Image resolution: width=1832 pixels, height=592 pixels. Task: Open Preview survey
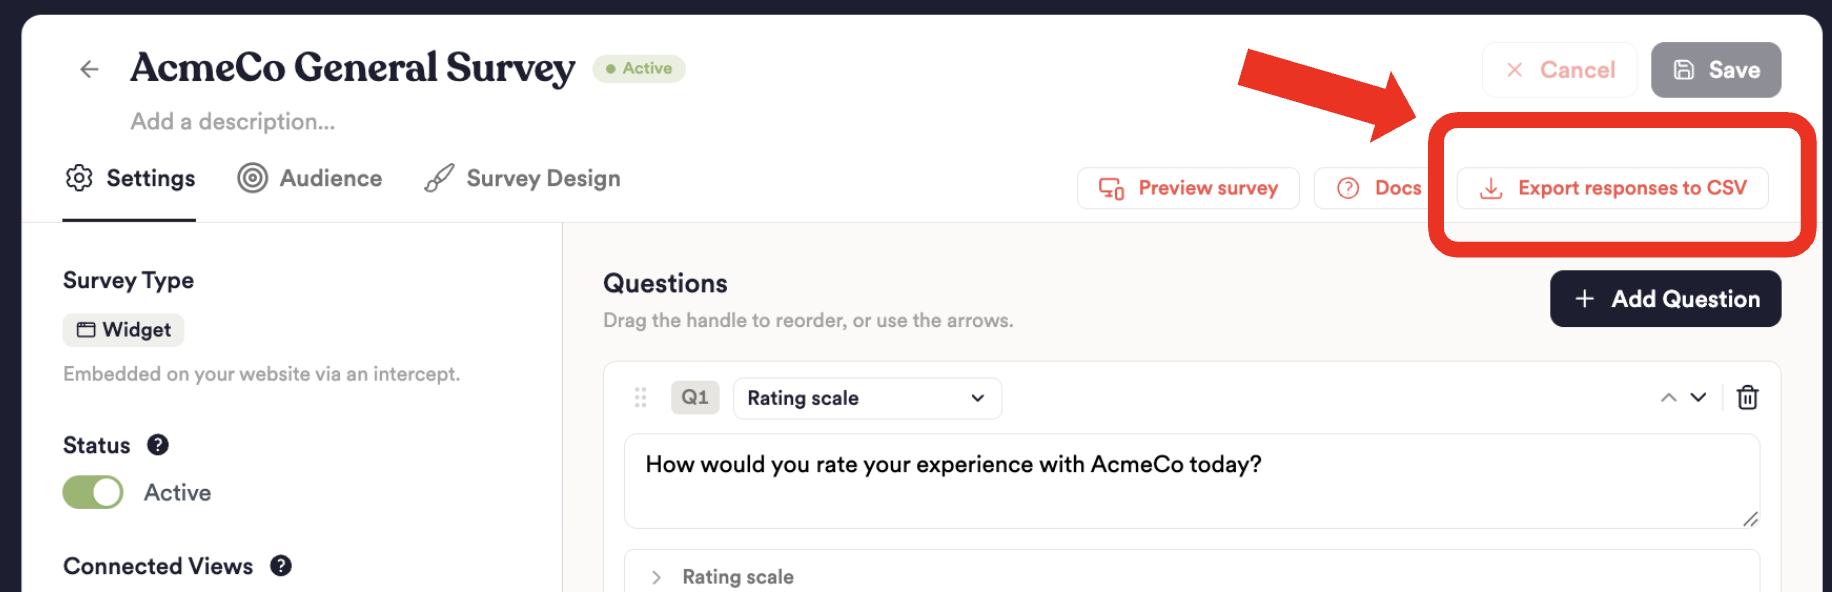pos(1188,188)
